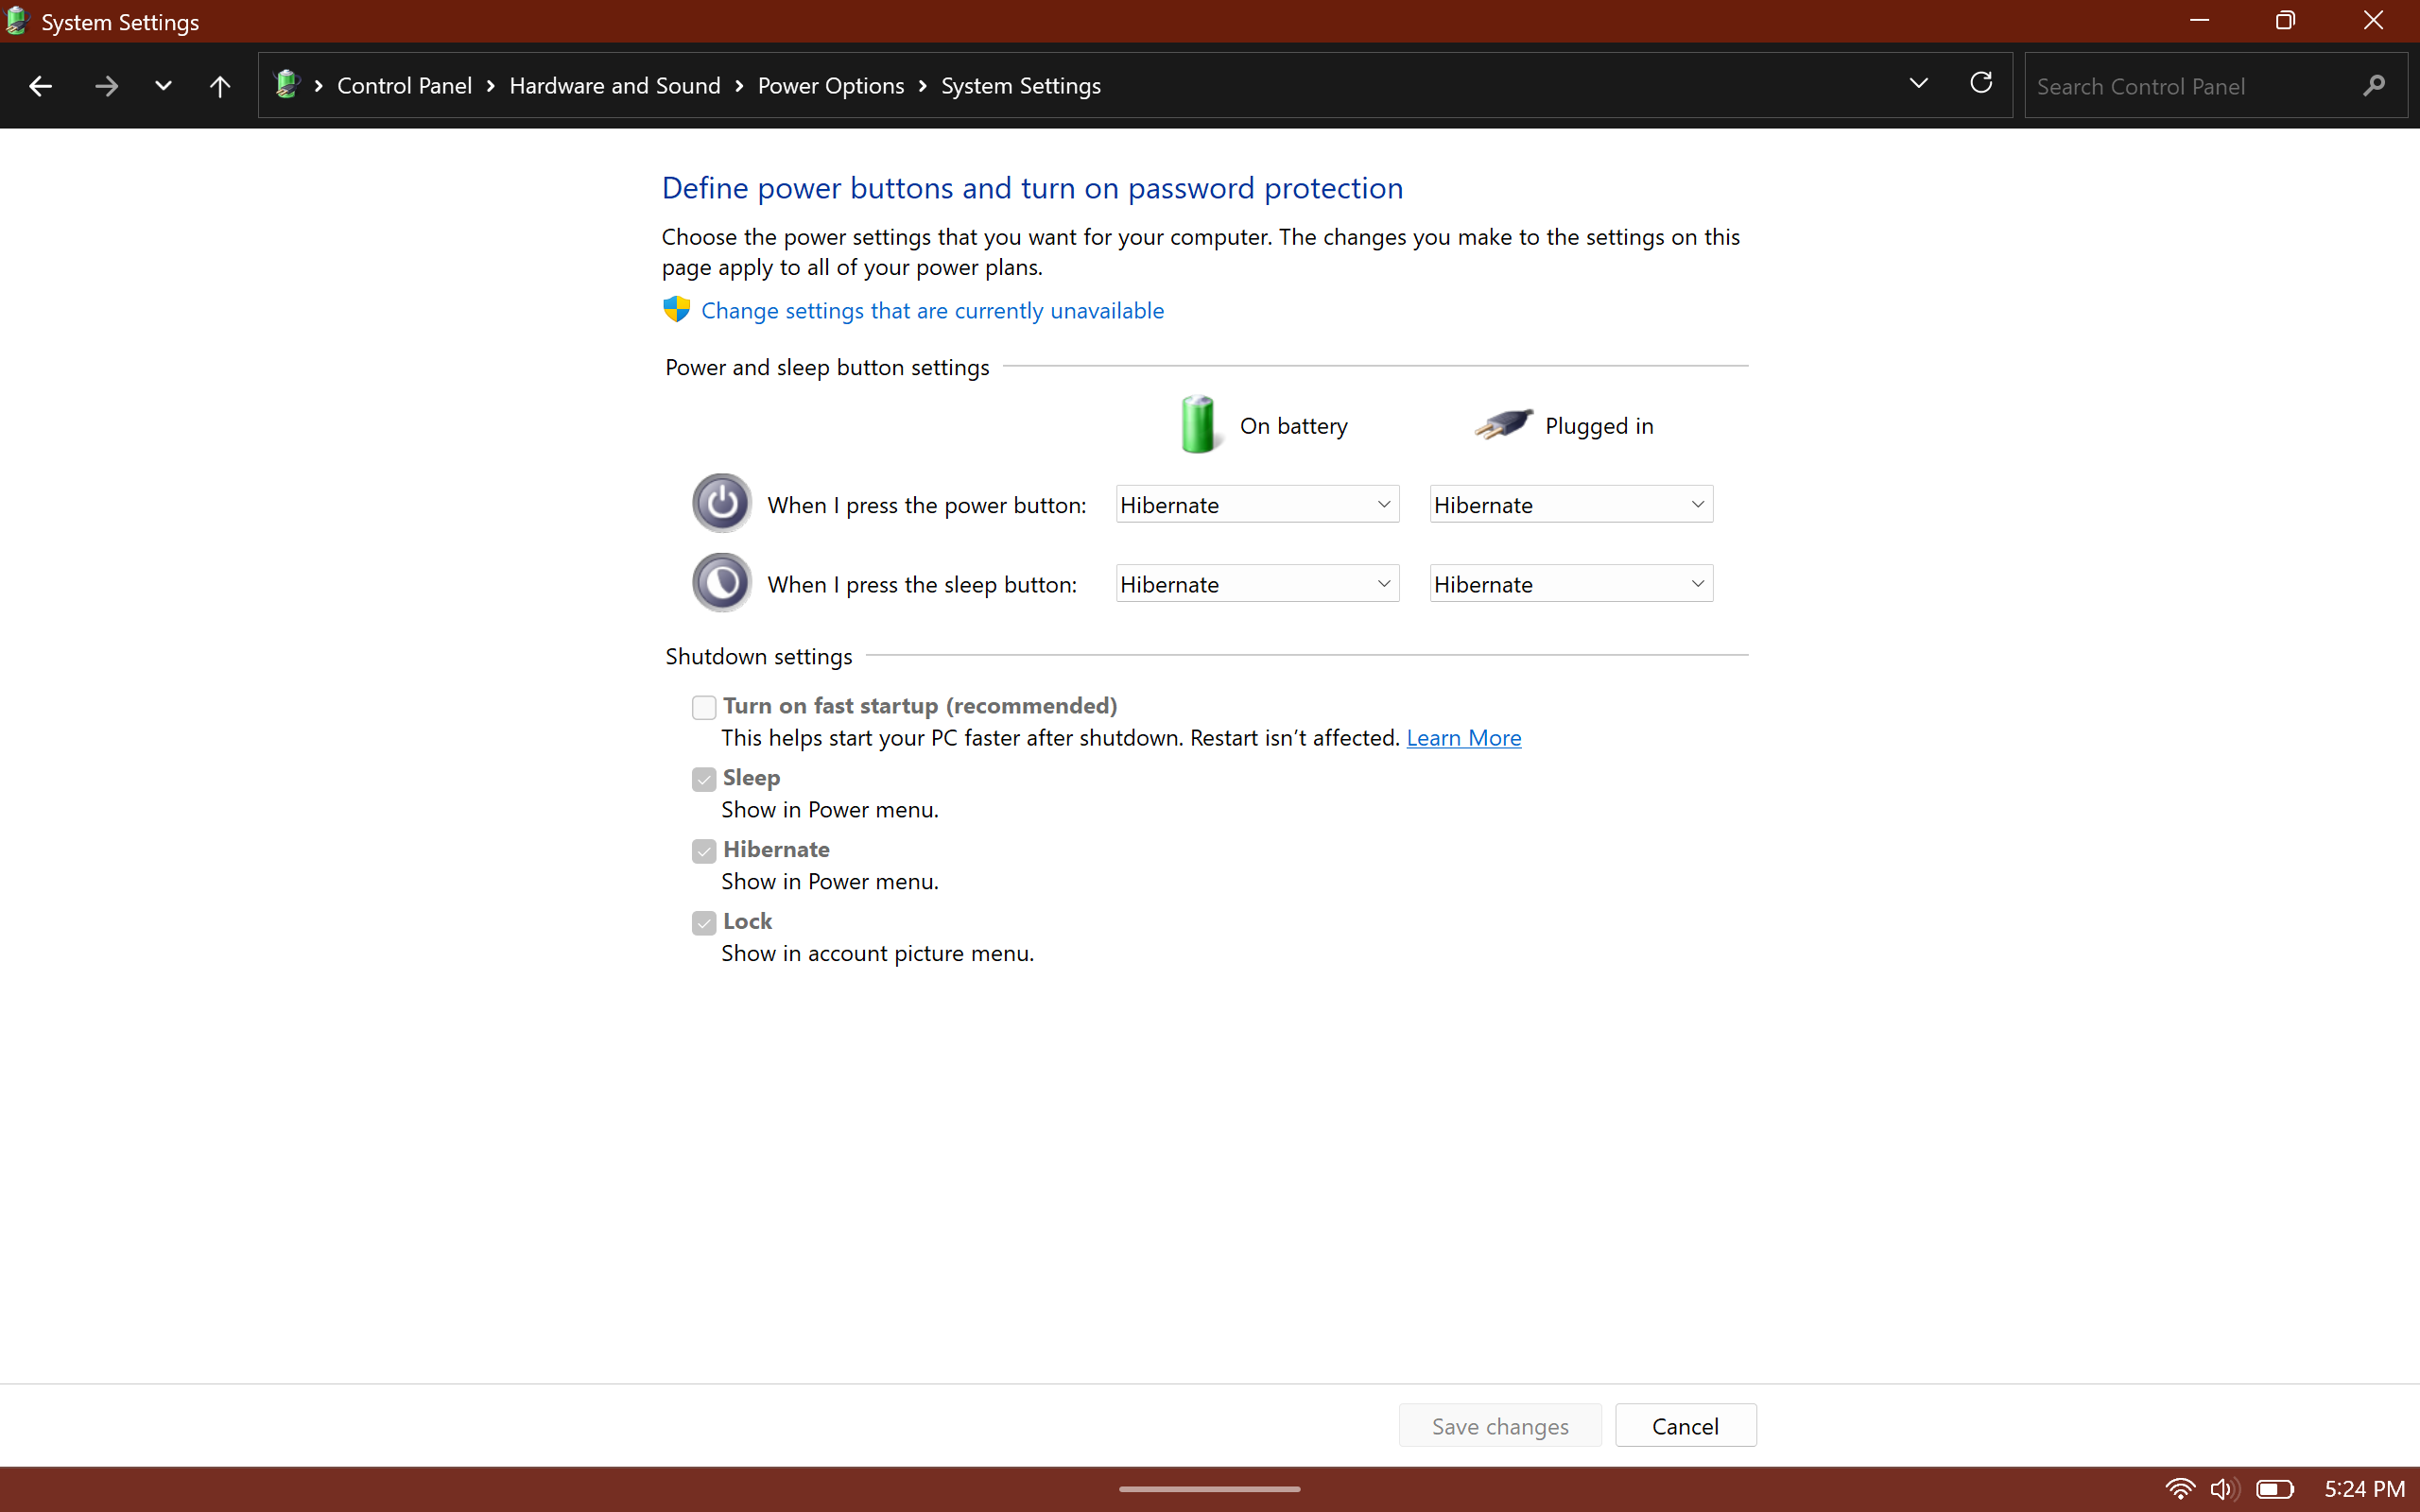The image size is (2420, 1512).
Task: Expand the address bar history chevron
Action: pyautogui.click(x=1918, y=84)
